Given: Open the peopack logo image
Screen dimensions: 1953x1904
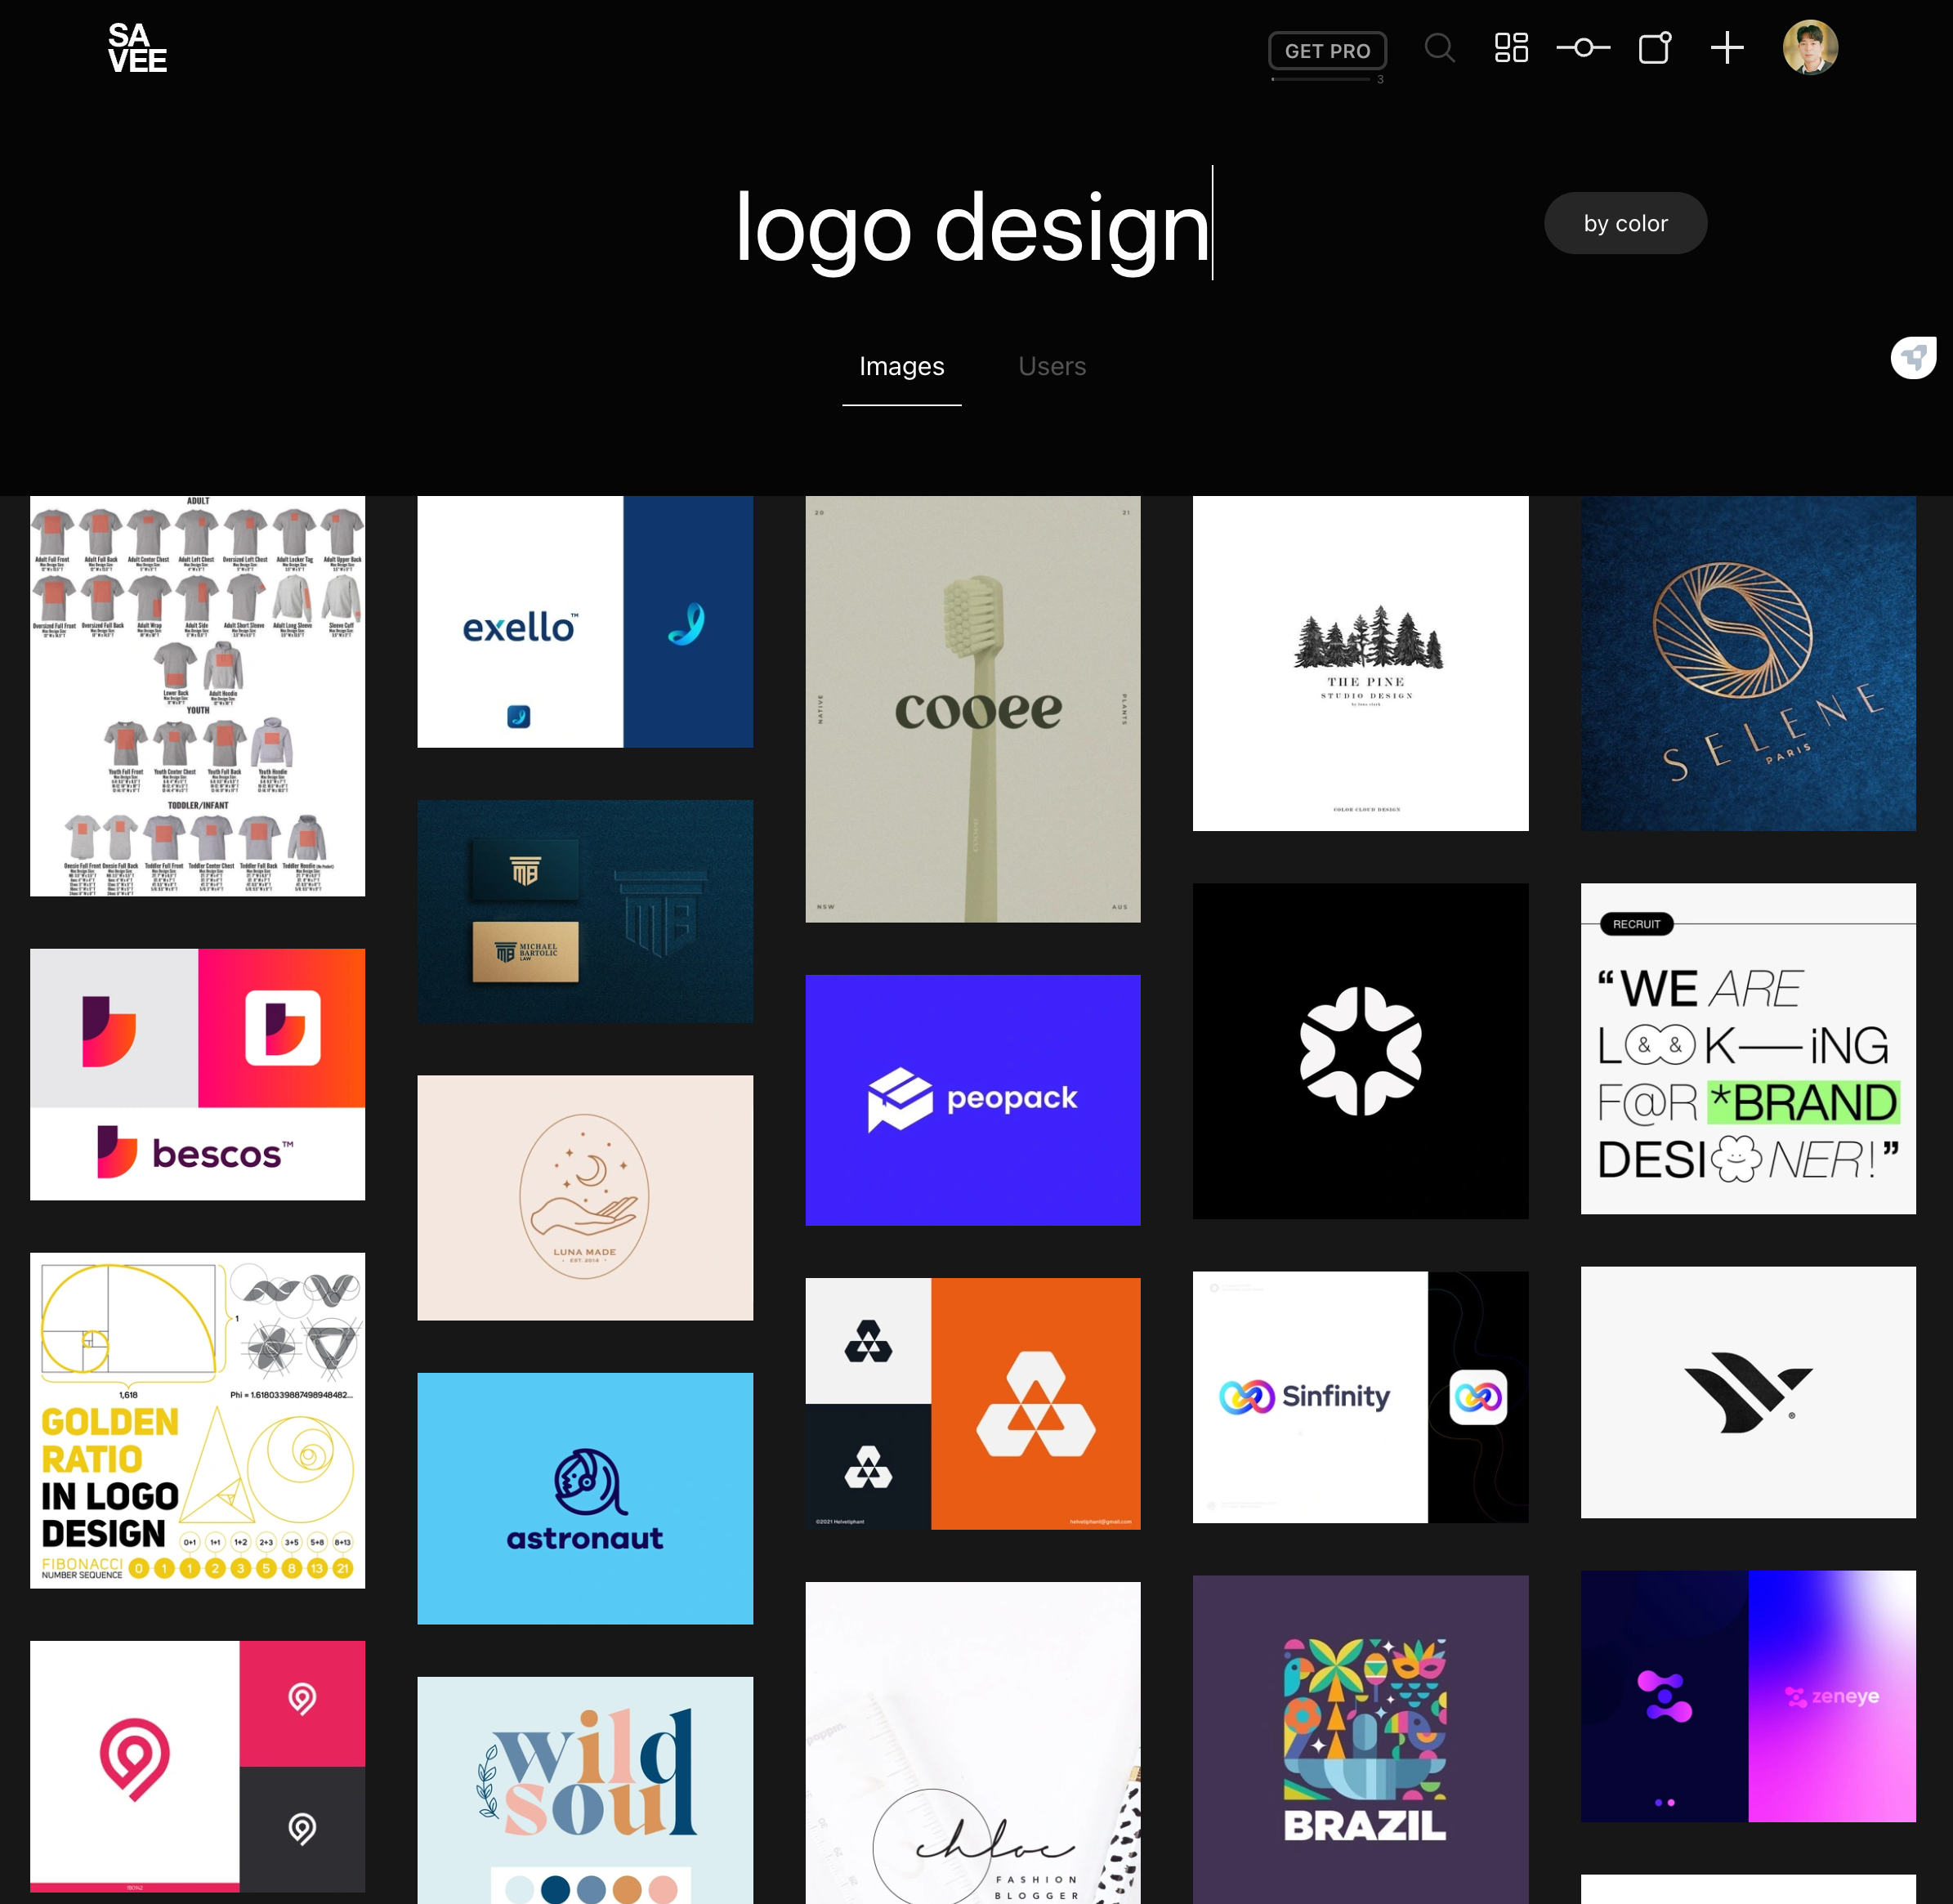Looking at the screenshot, I should [x=972, y=1099].
